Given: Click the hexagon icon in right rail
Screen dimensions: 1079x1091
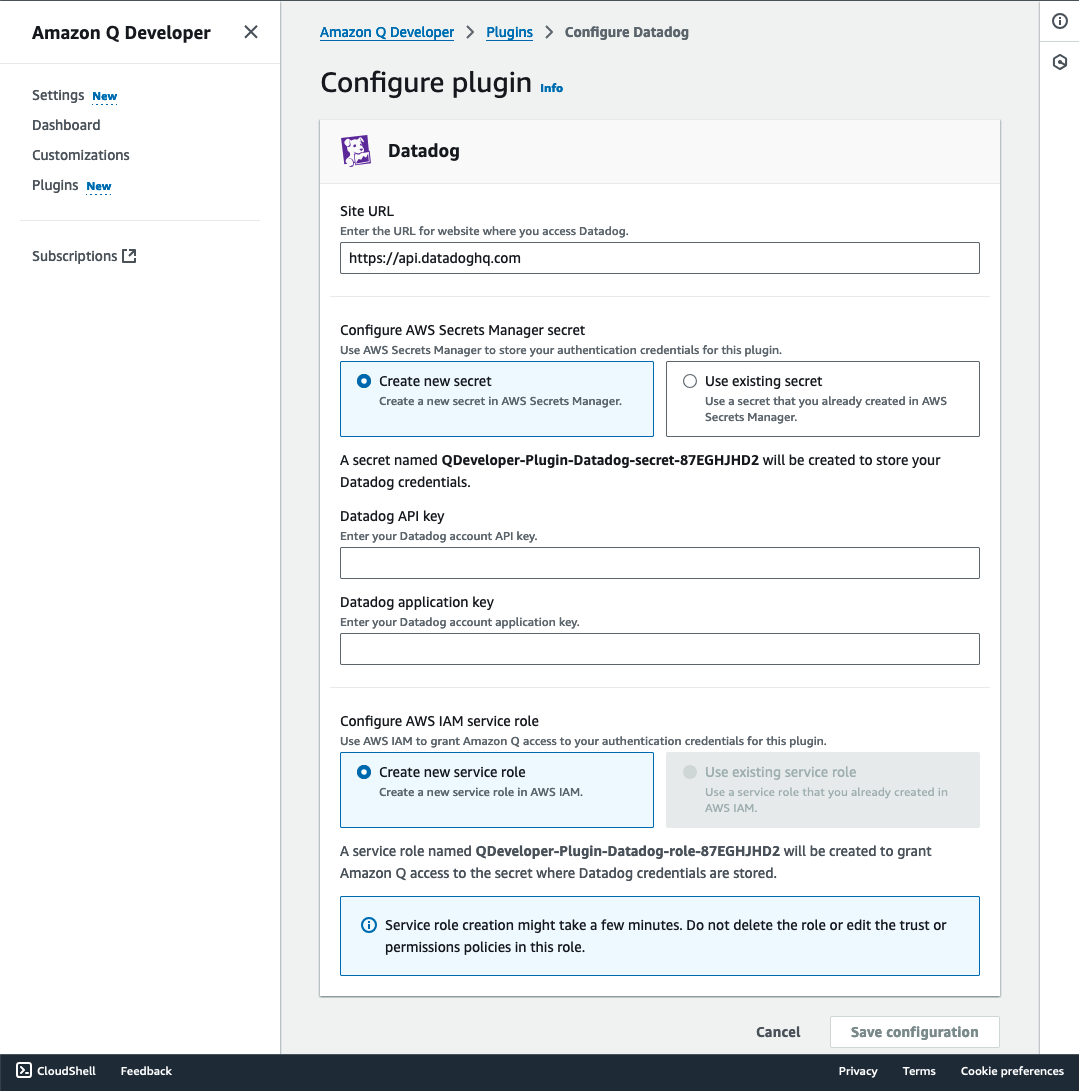Looking at the screenshot, I should 1059,63.
